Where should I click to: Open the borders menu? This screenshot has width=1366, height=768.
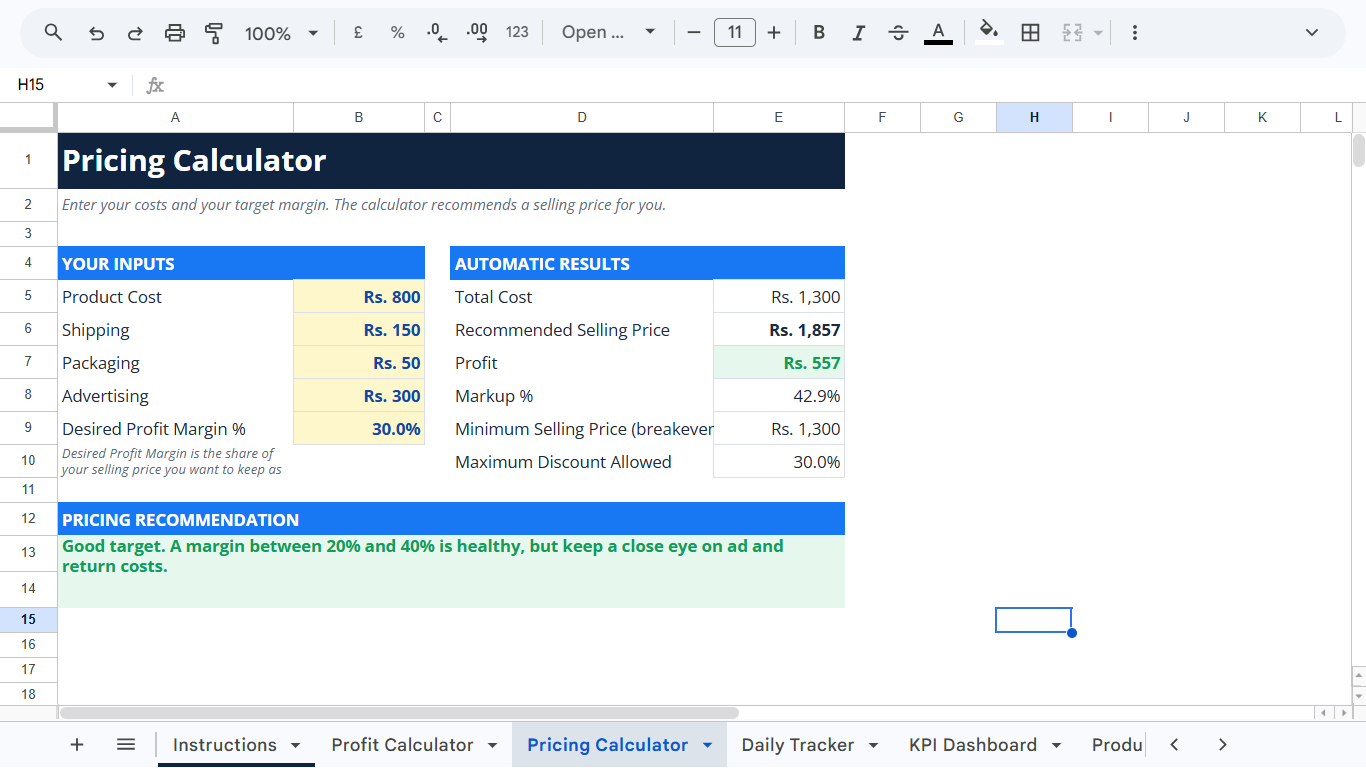click(1030, 33)
